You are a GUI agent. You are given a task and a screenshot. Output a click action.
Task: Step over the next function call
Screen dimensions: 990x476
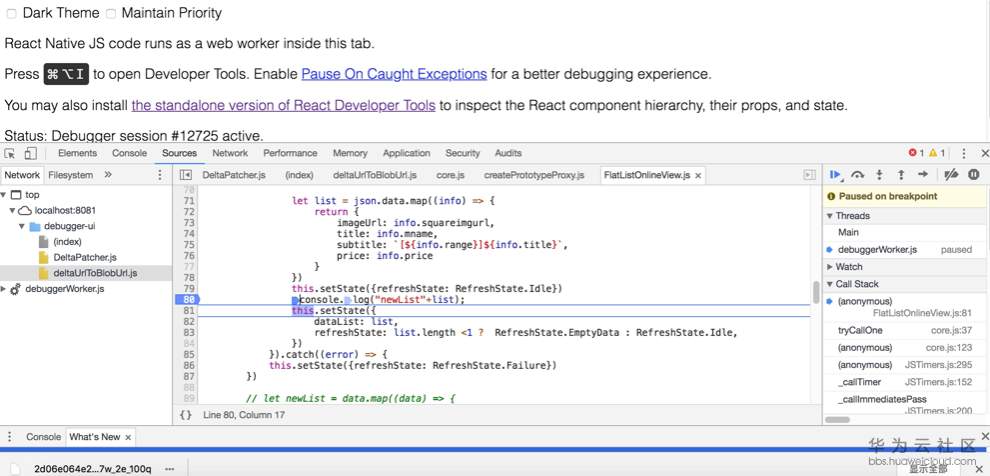(x=857, y=175)
